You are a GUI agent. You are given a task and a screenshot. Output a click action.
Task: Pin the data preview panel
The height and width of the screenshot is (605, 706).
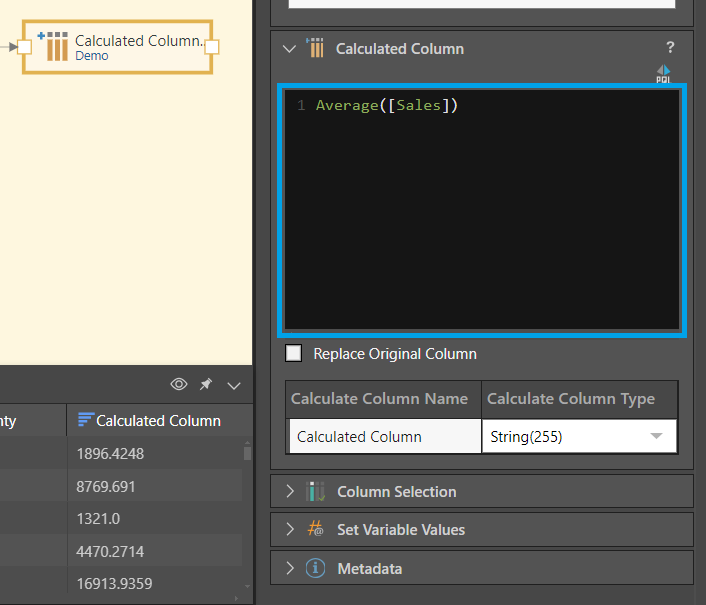206,384
